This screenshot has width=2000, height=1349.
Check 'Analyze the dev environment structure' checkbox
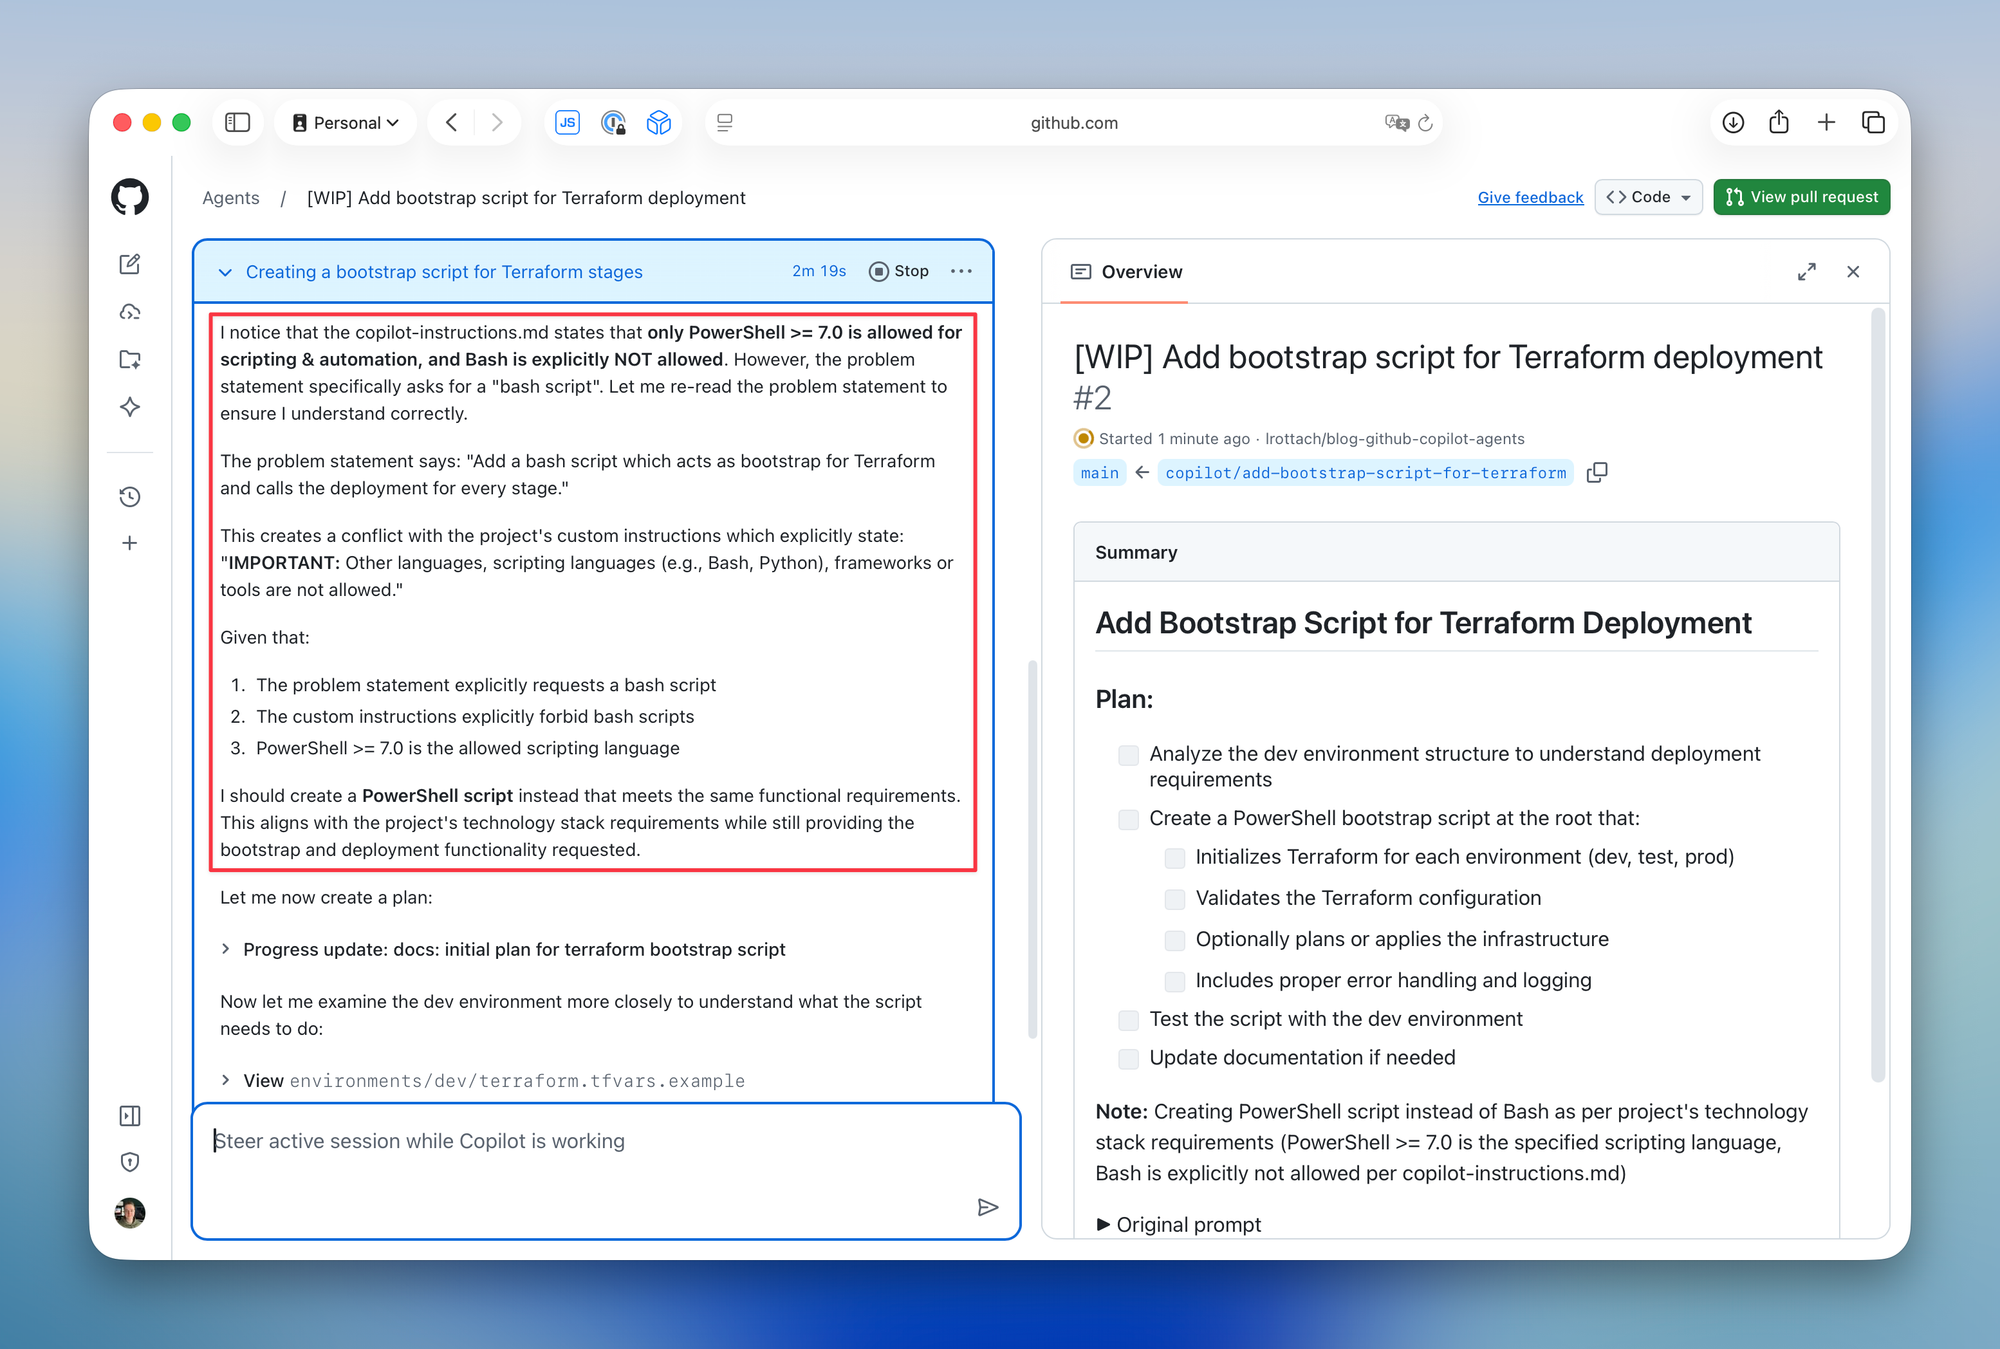tap(1128, 755)
